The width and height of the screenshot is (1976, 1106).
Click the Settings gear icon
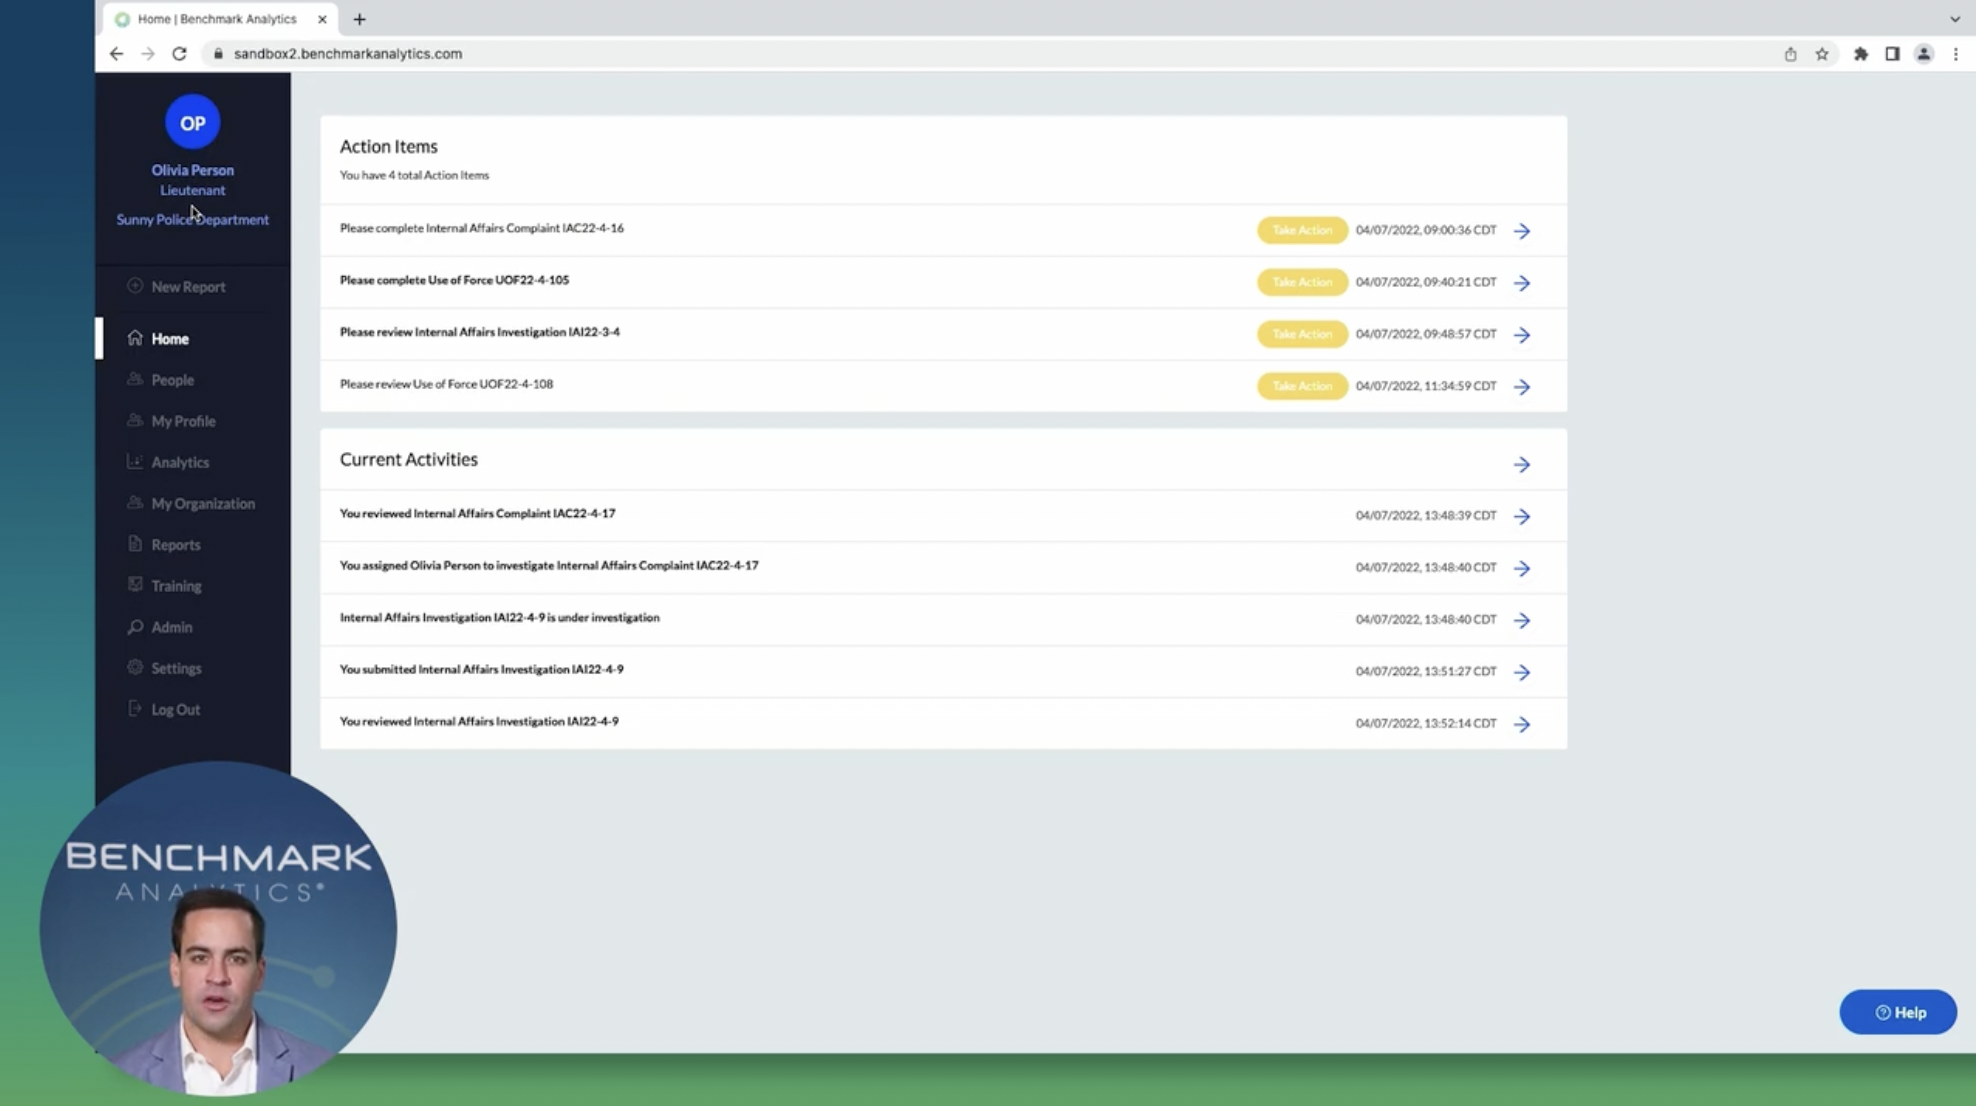tap(135, 667)
